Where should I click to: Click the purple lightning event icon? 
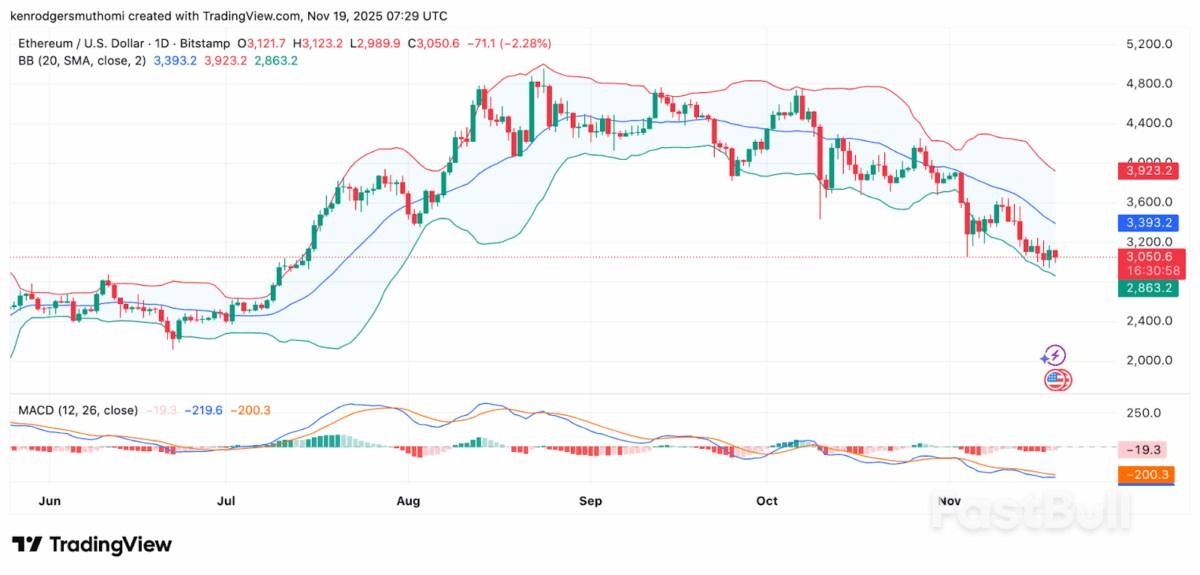(x=1054, y=355)
